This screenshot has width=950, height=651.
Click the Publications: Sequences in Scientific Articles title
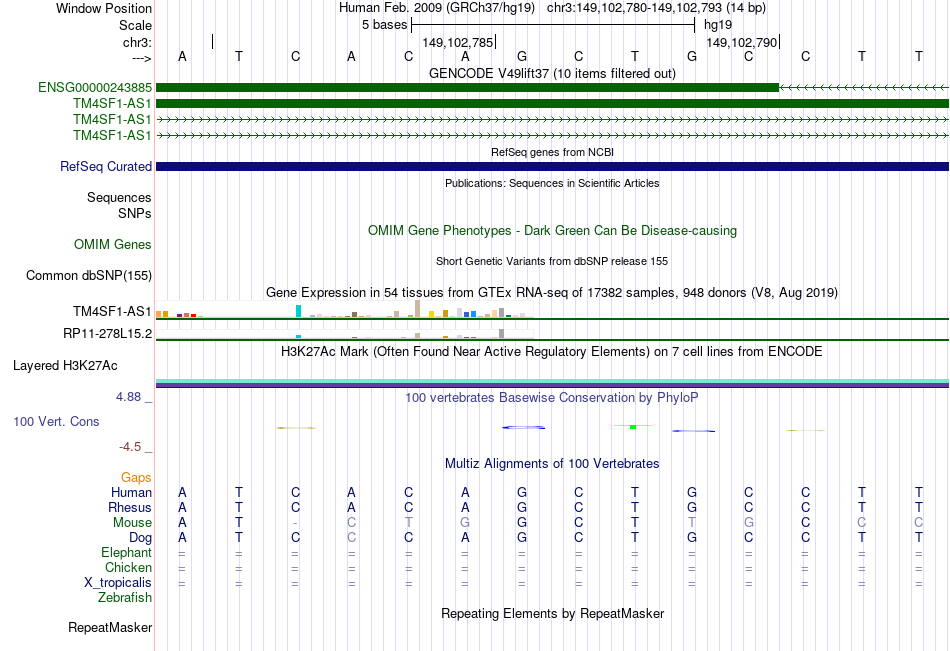pos(552,183)
